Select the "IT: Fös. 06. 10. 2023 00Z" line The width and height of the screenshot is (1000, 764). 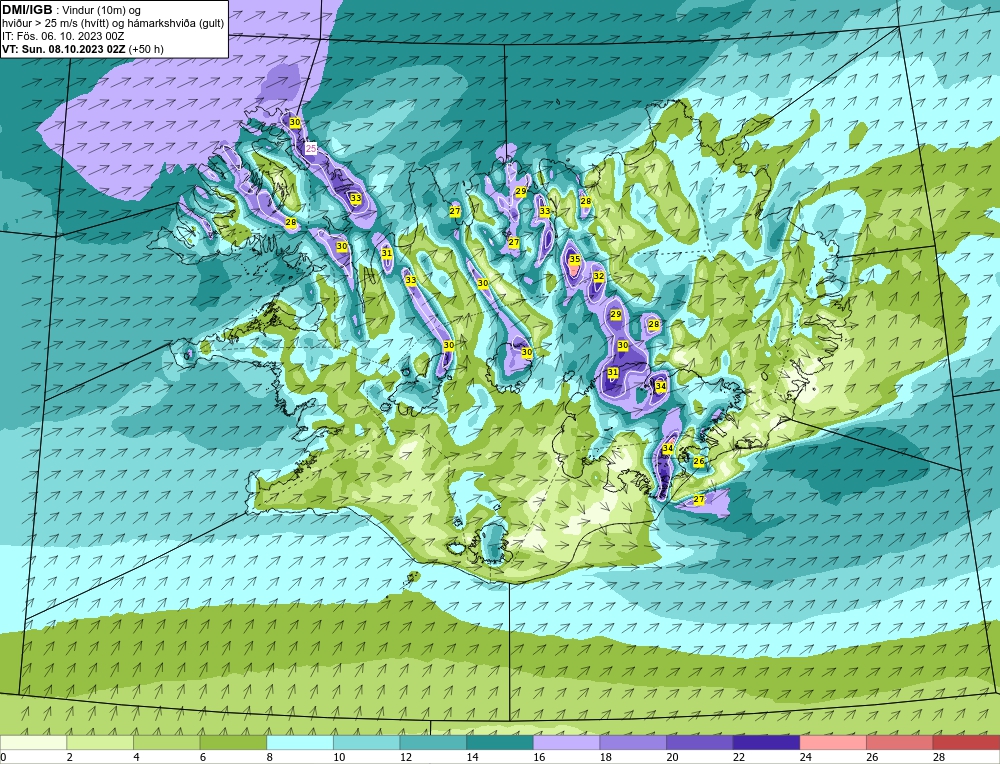[64, 36]
